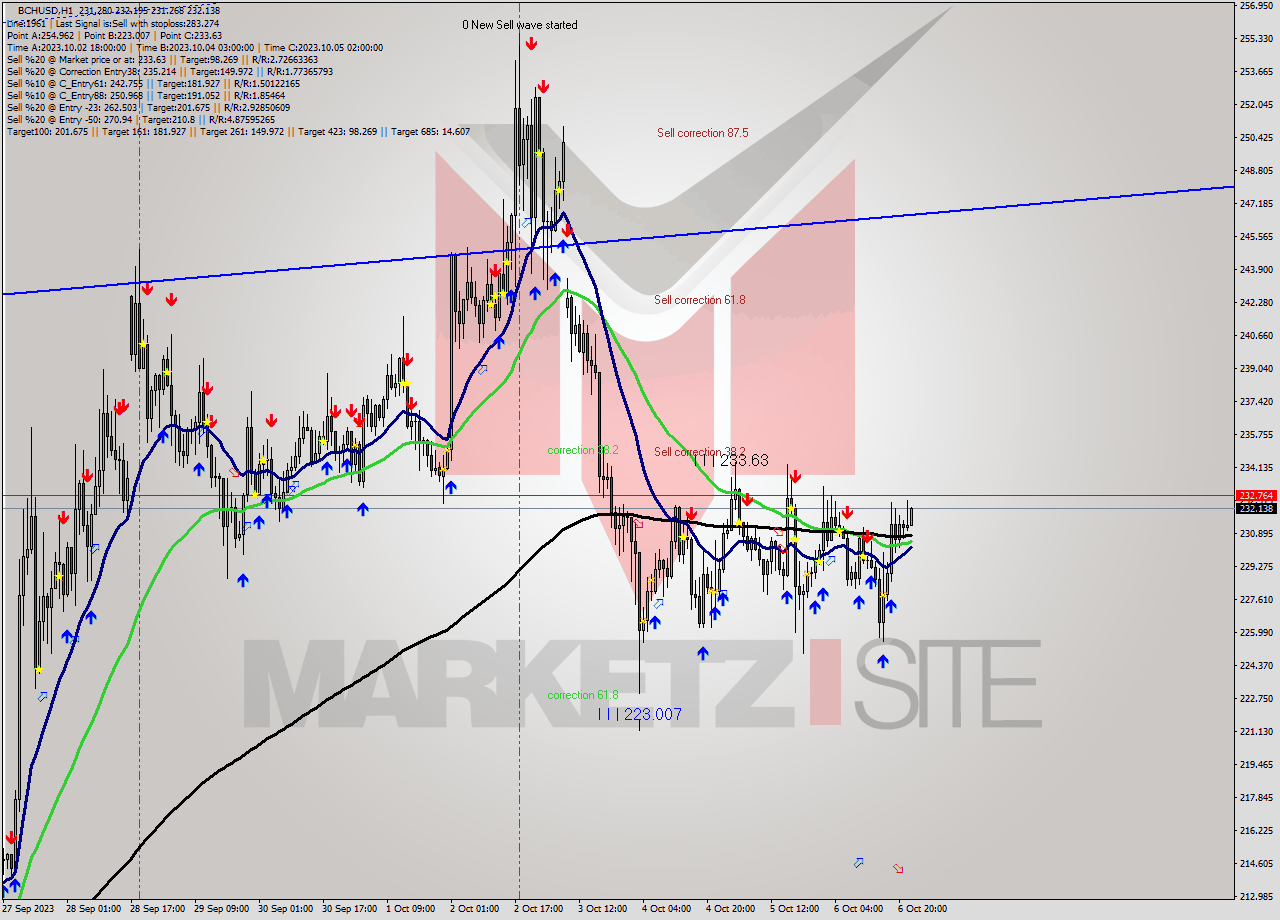The image size is (1280, 920).
Task: Click the 214.605 price axis value
Action: (1256, 864)
